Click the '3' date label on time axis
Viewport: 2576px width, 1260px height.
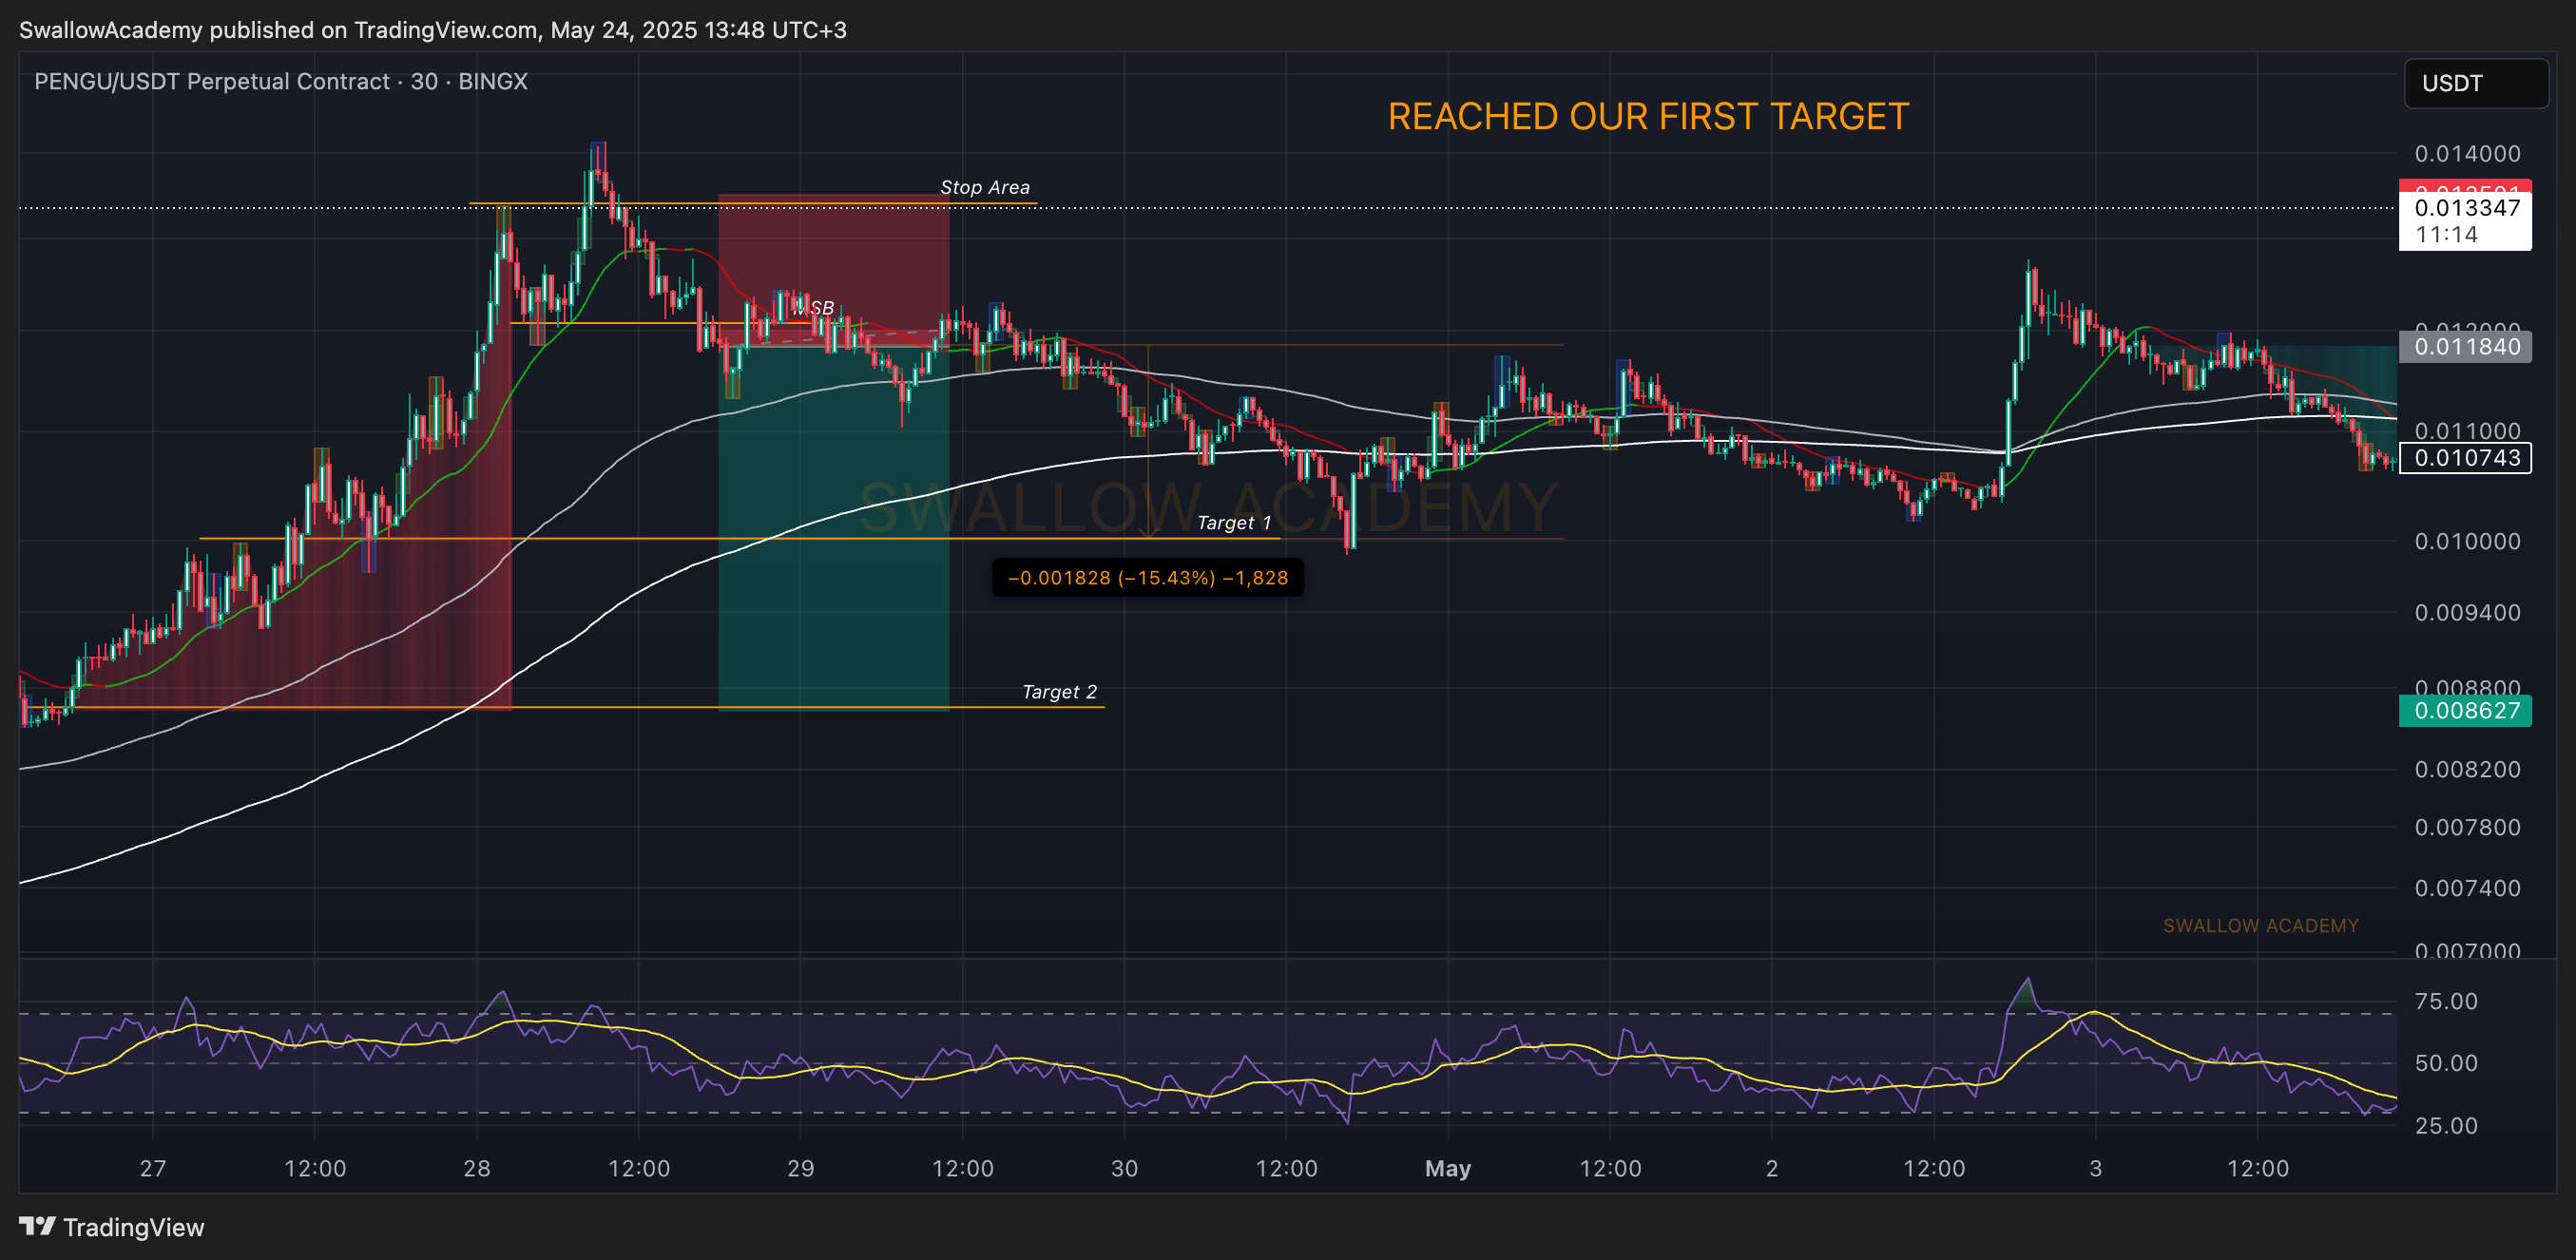(x=2096, y=1168)
